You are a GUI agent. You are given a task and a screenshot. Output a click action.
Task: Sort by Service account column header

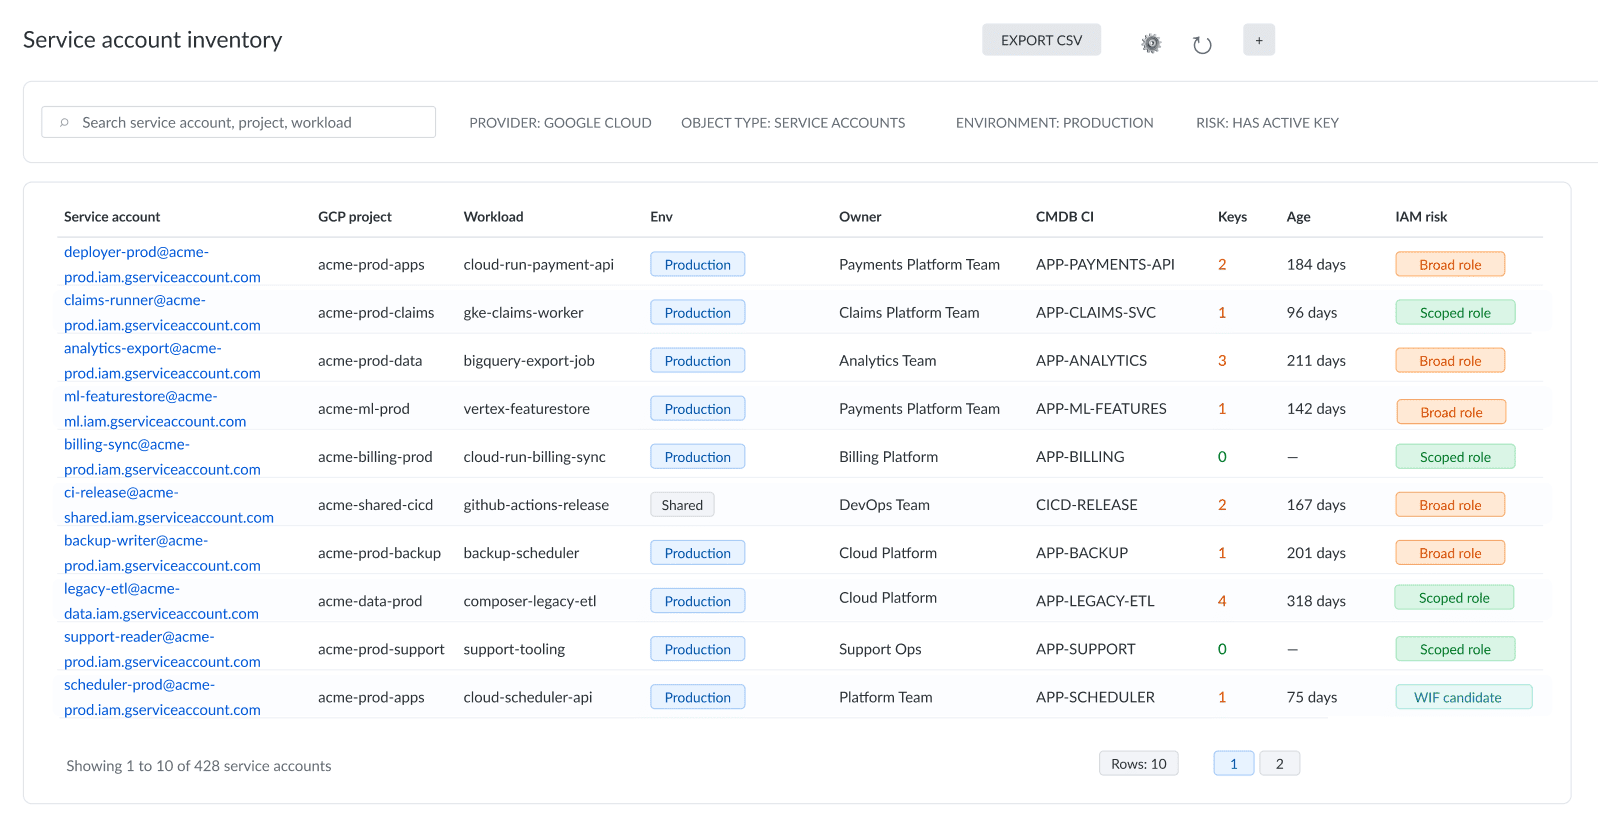pos(112,217)
